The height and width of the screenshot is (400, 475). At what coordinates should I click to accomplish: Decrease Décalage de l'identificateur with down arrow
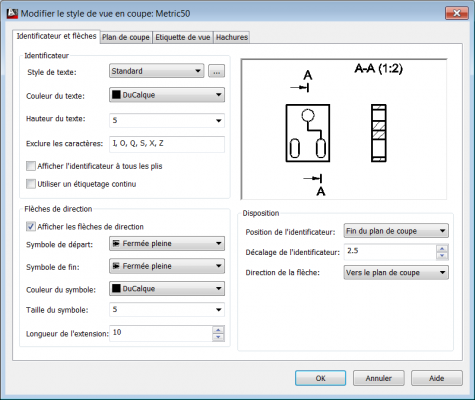(x=442, y=256)
